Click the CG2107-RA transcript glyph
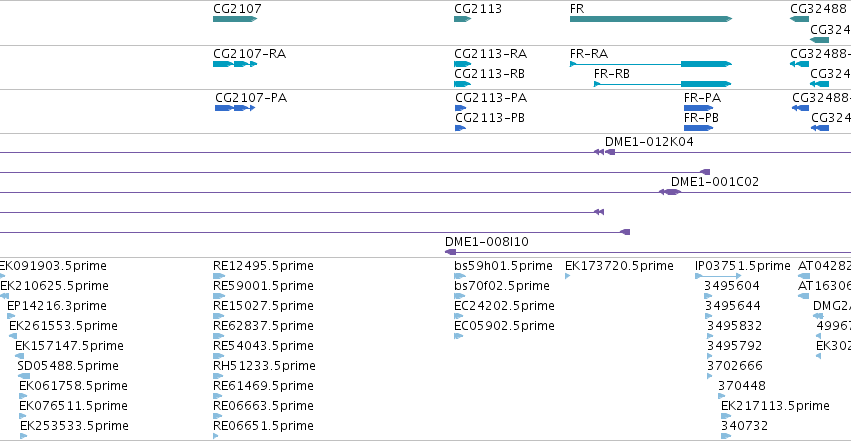Image resolution: width=851 pixels, height=441 pixels. (235, 64)
